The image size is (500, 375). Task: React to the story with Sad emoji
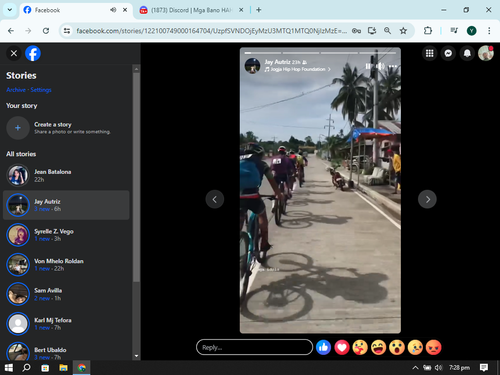point(415,348)
